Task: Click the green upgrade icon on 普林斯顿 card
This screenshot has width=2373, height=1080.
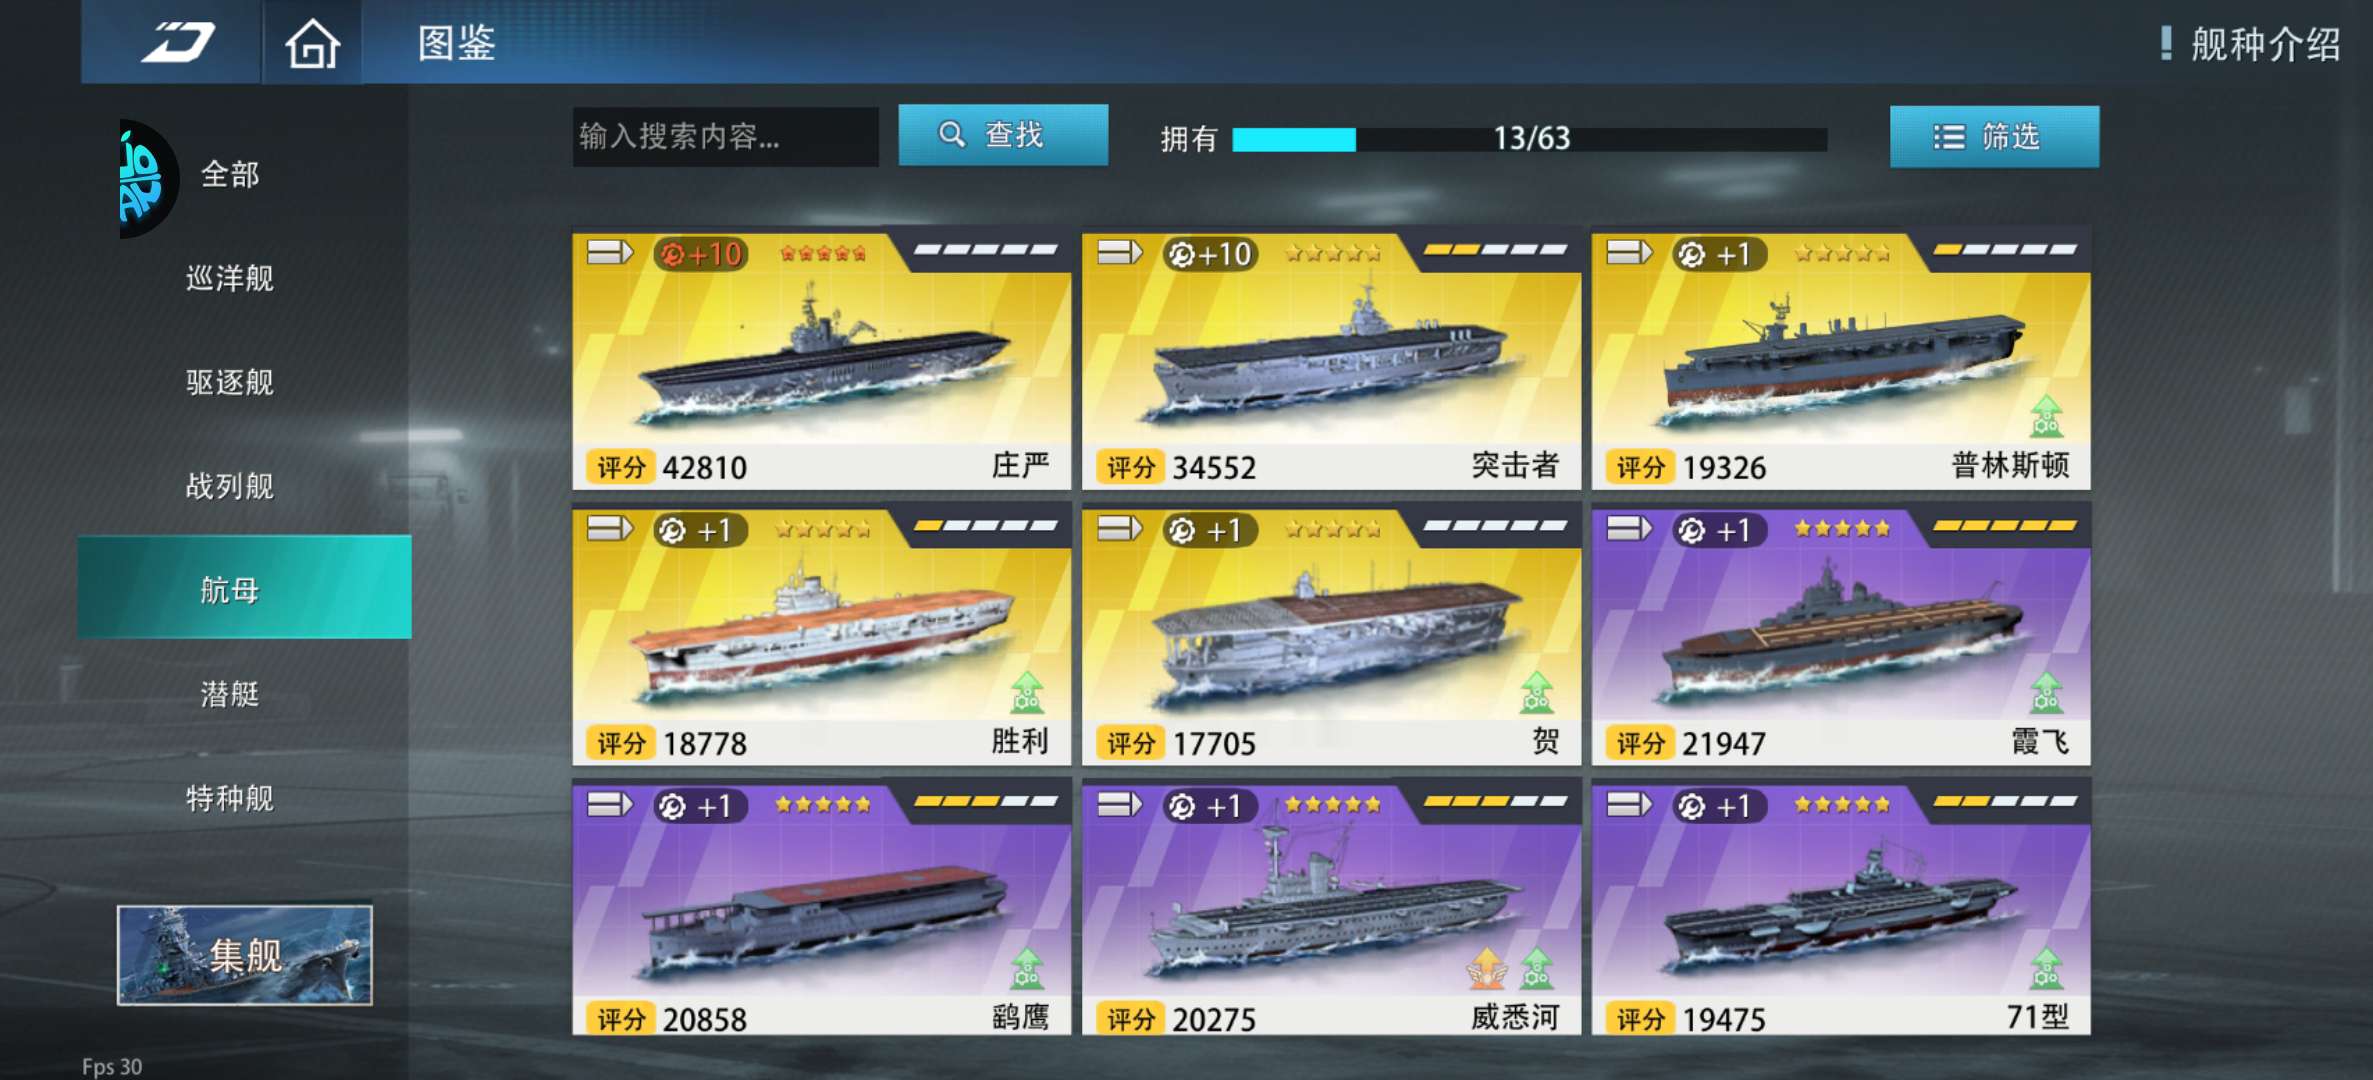Action: tap(2046, 417)
